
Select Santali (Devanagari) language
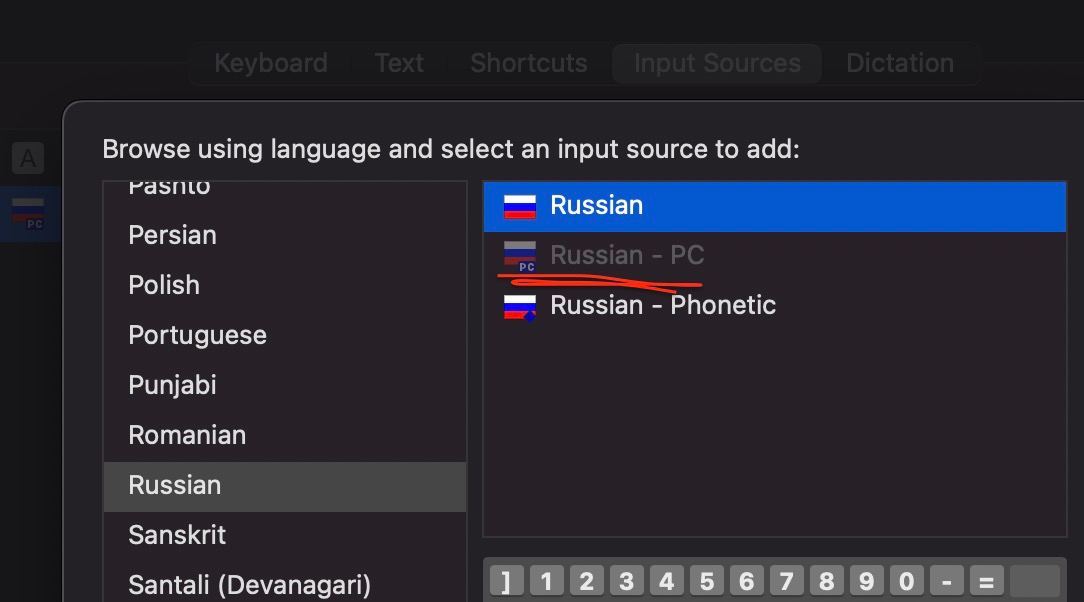[250, 584]
